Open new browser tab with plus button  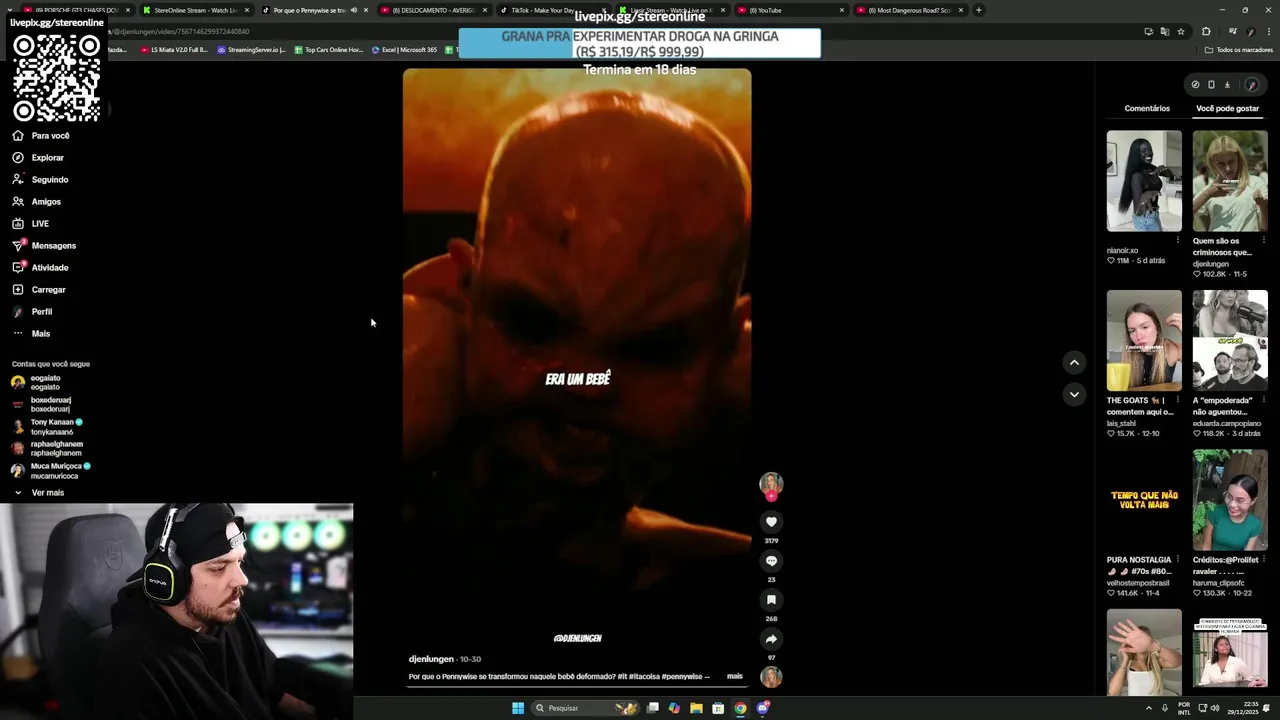tap(978, 10)
